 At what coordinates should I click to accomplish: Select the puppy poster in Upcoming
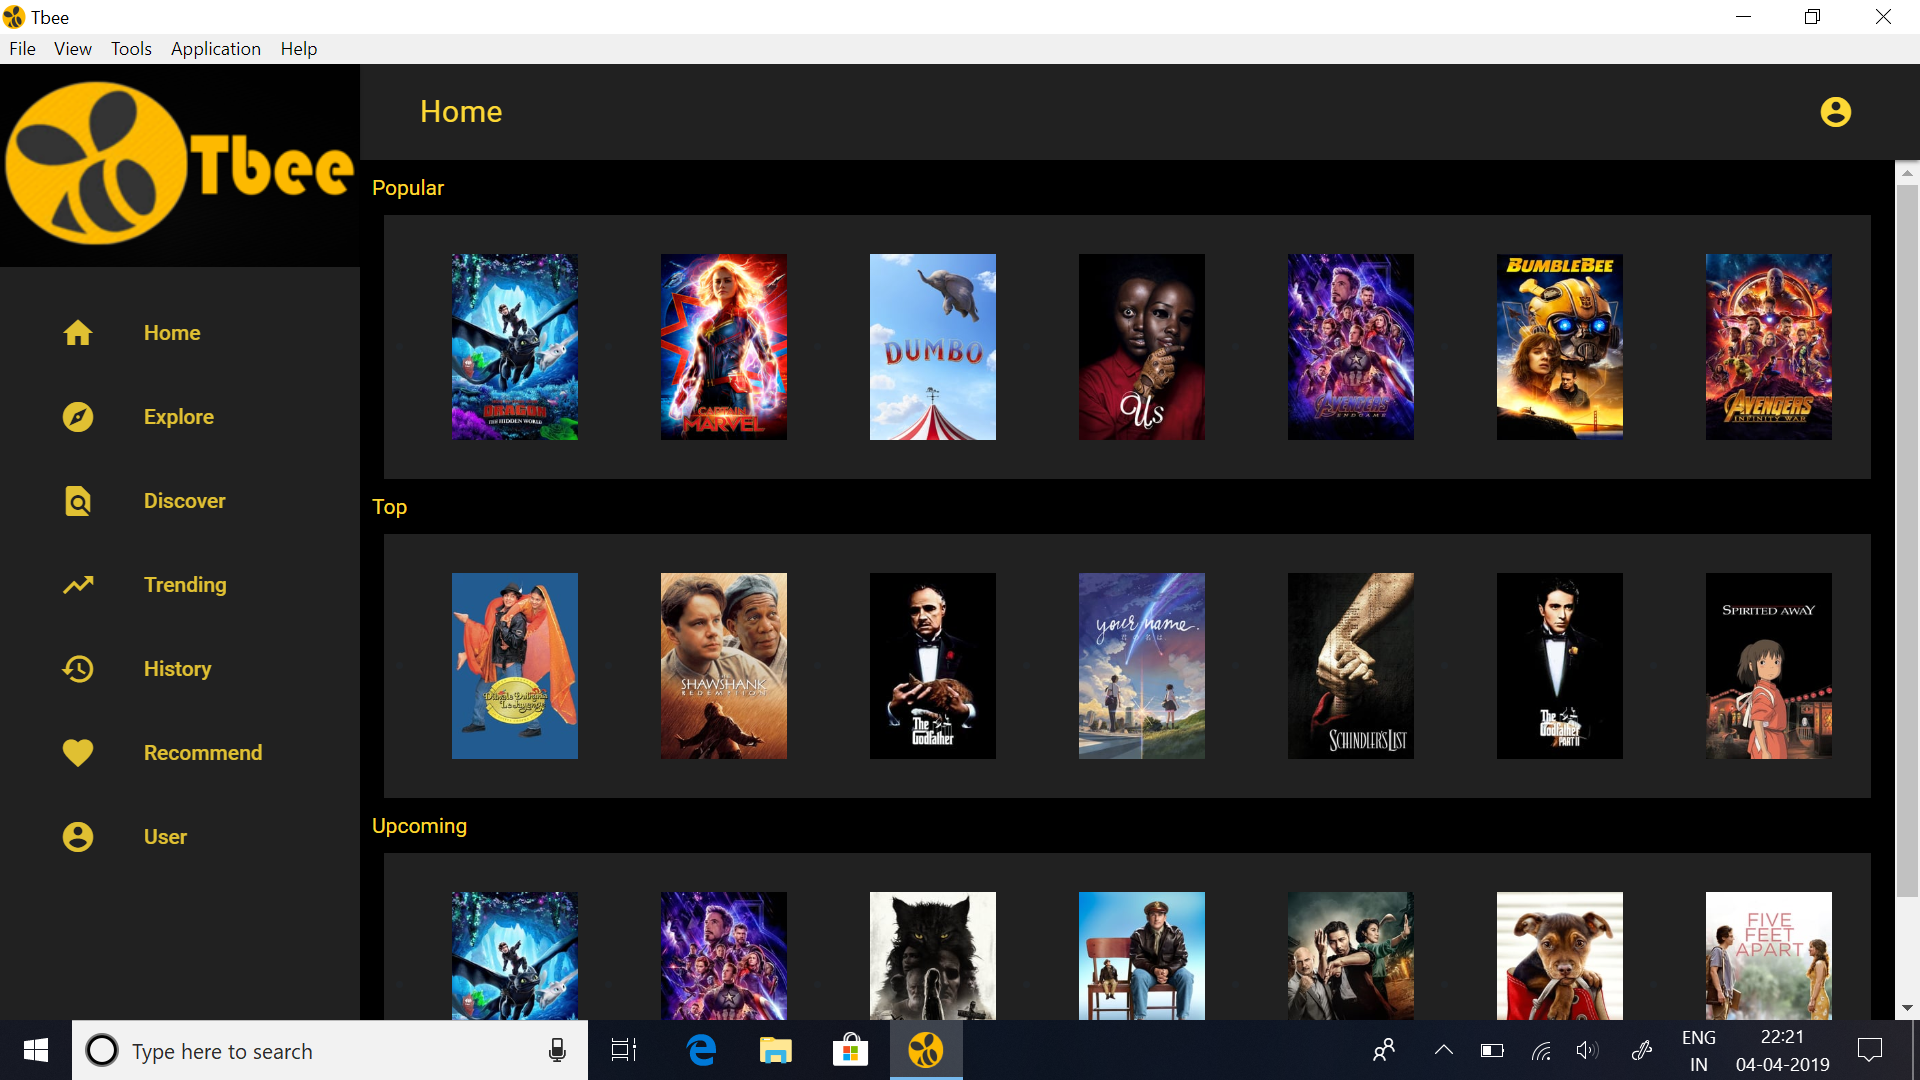click(x=1560, y=956)
